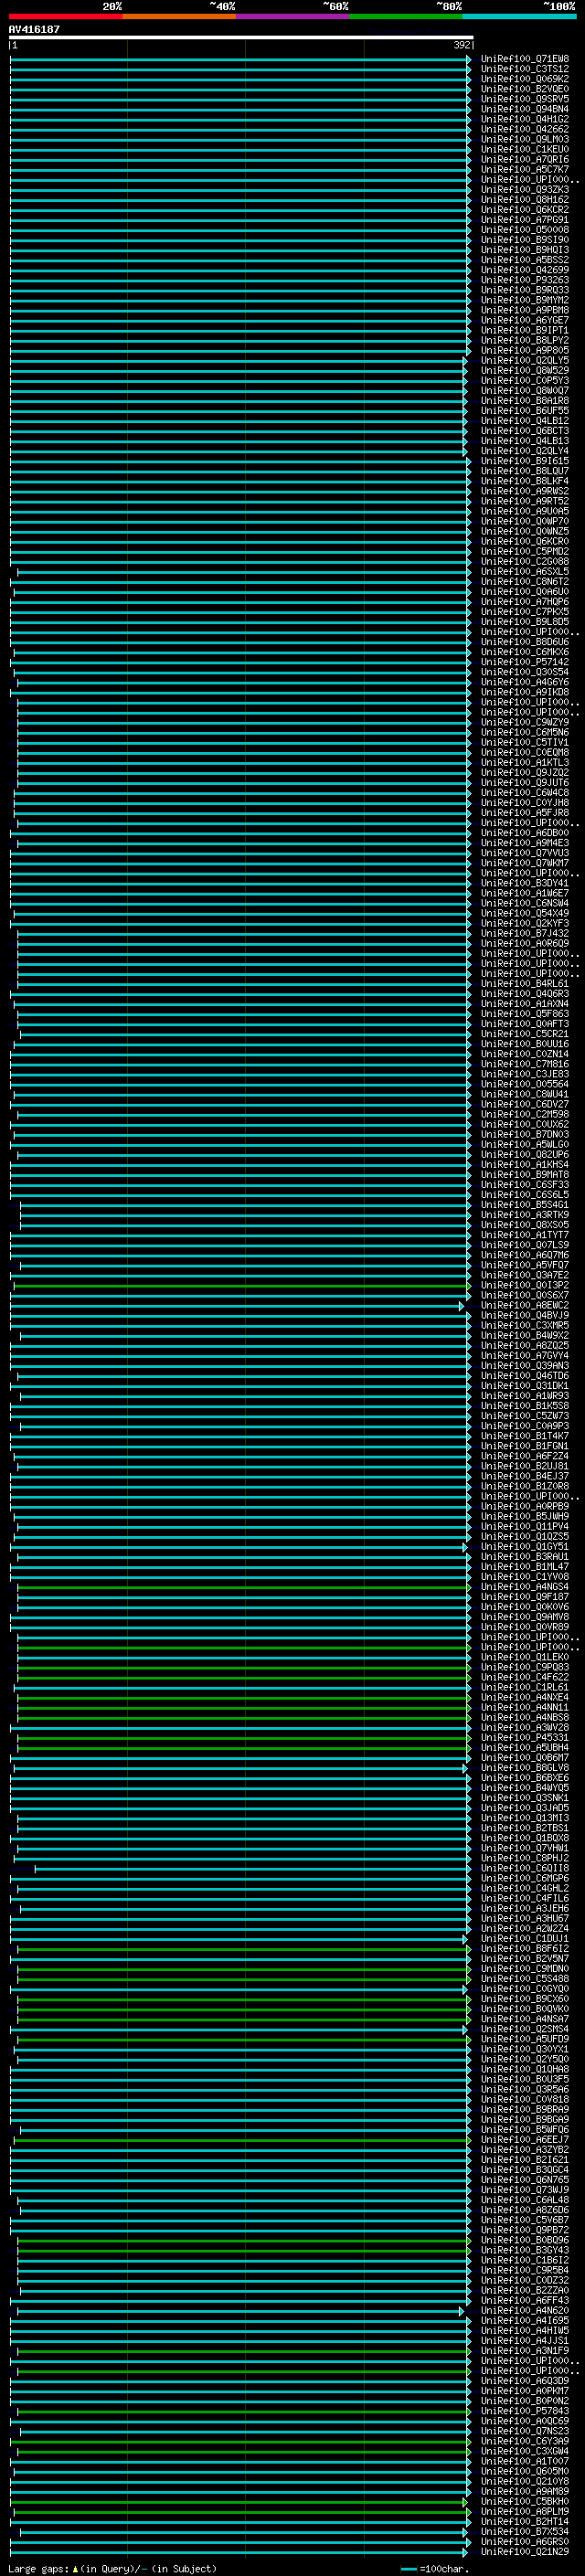Select hit label UniRef100_P45331
The height and width of the screenshot is (2576, 585).
click(525, 1738)
